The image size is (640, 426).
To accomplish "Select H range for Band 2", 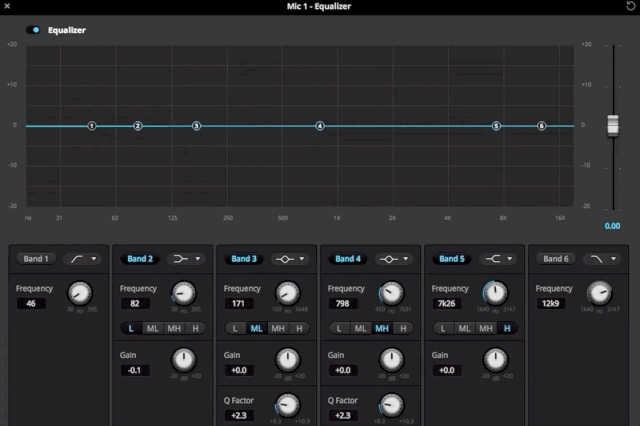I will pyautogui.click(x=196, y=328).
